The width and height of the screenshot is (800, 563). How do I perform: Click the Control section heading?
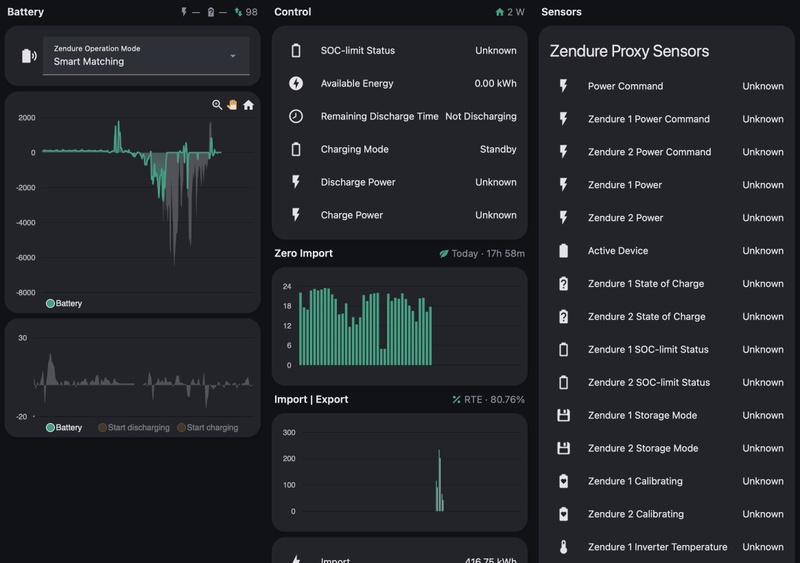tap(292, 12)
